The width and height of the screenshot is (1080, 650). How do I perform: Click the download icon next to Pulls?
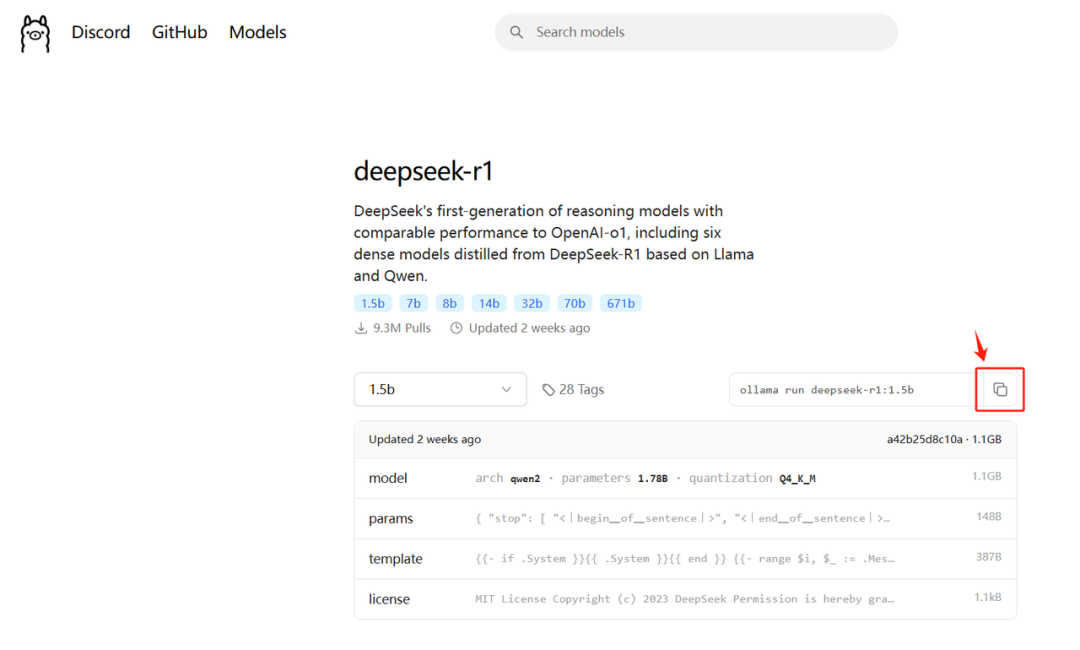point(361,328)
